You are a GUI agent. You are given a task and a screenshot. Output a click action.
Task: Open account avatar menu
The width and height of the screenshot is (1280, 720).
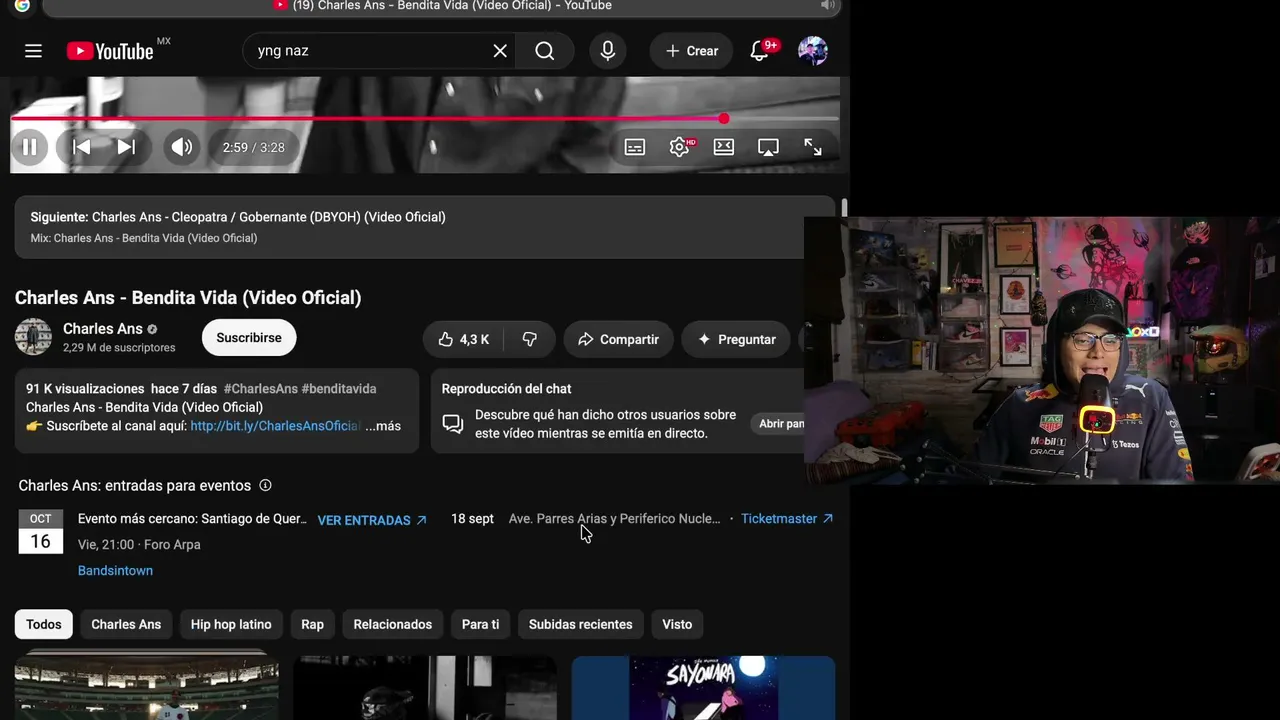(813, 51)
